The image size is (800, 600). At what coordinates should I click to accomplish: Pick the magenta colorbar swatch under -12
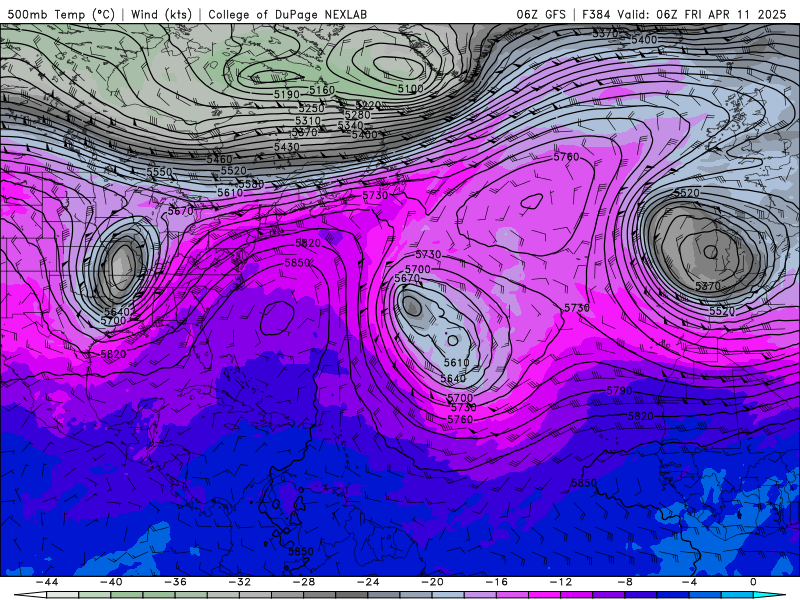pos(544,594)
